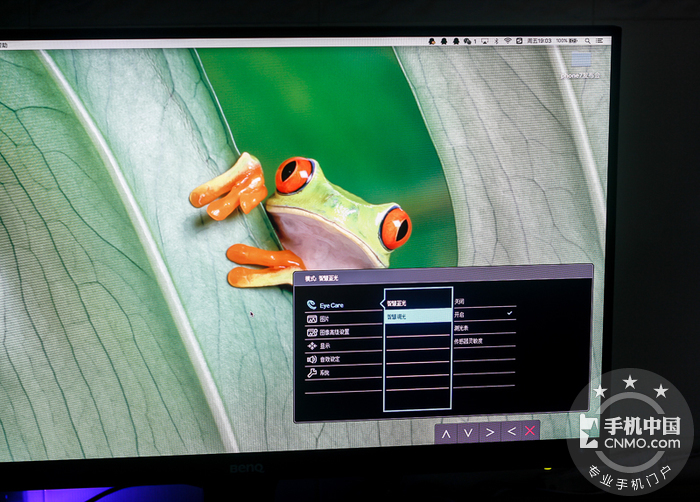
Task: Open the 图片 picture menu icon
Action: point(312,319)
